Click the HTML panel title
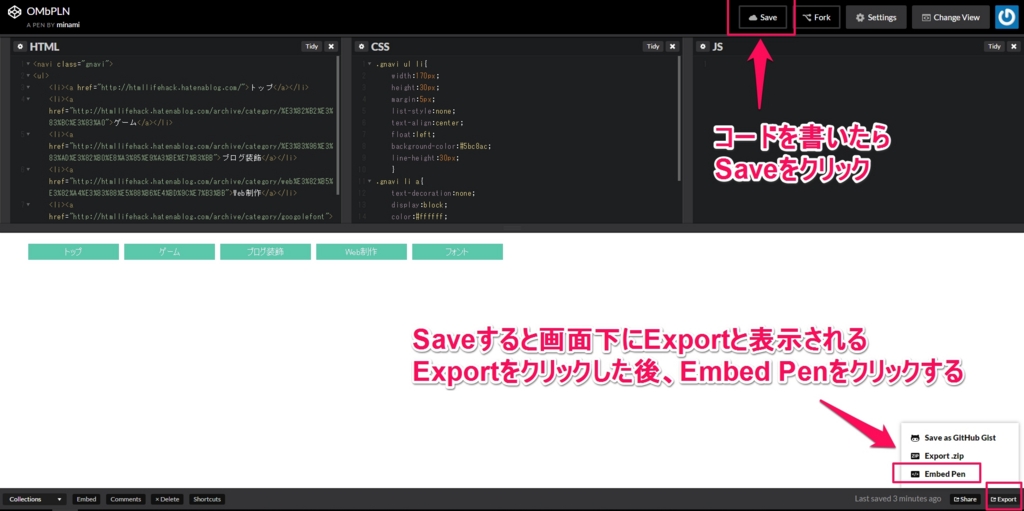Image resolution: width=1024 pixels, height=511 pixels. [x=44, y=47]
